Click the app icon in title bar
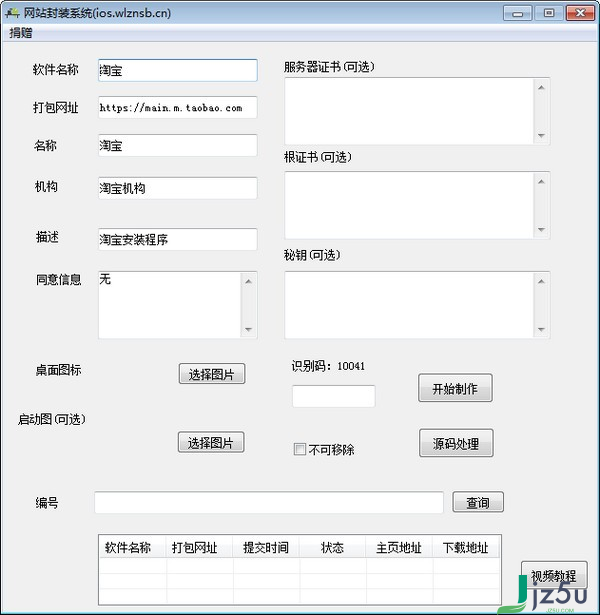 [x=12, y=13]
